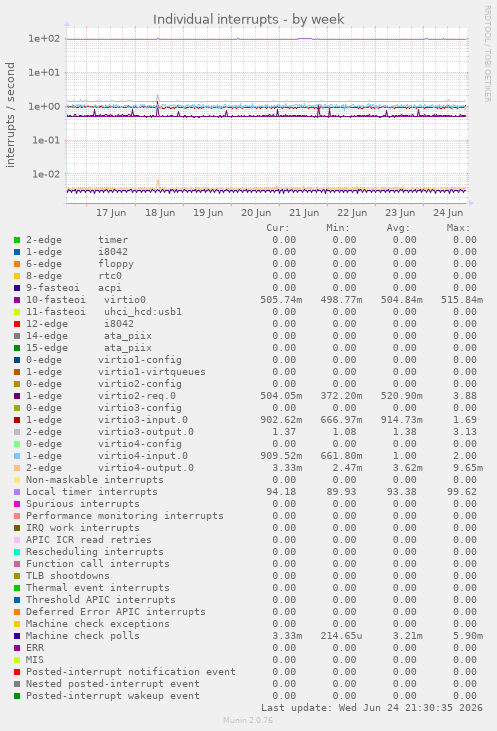Click the gray virtio3-output.0 legend swatch
497x731 pixels.
(17, 432)
